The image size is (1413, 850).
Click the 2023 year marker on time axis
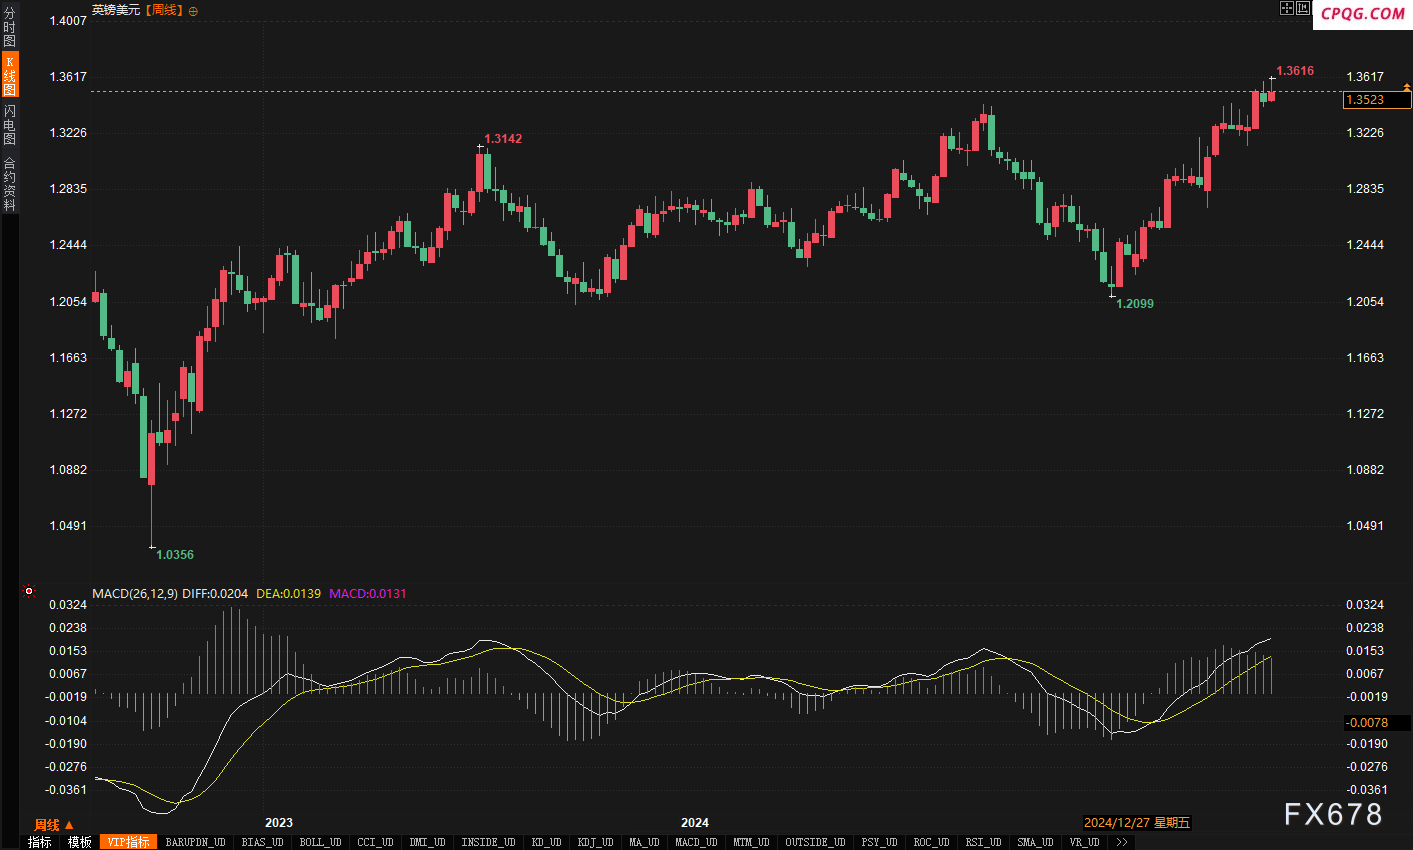[x=279, y=823]
